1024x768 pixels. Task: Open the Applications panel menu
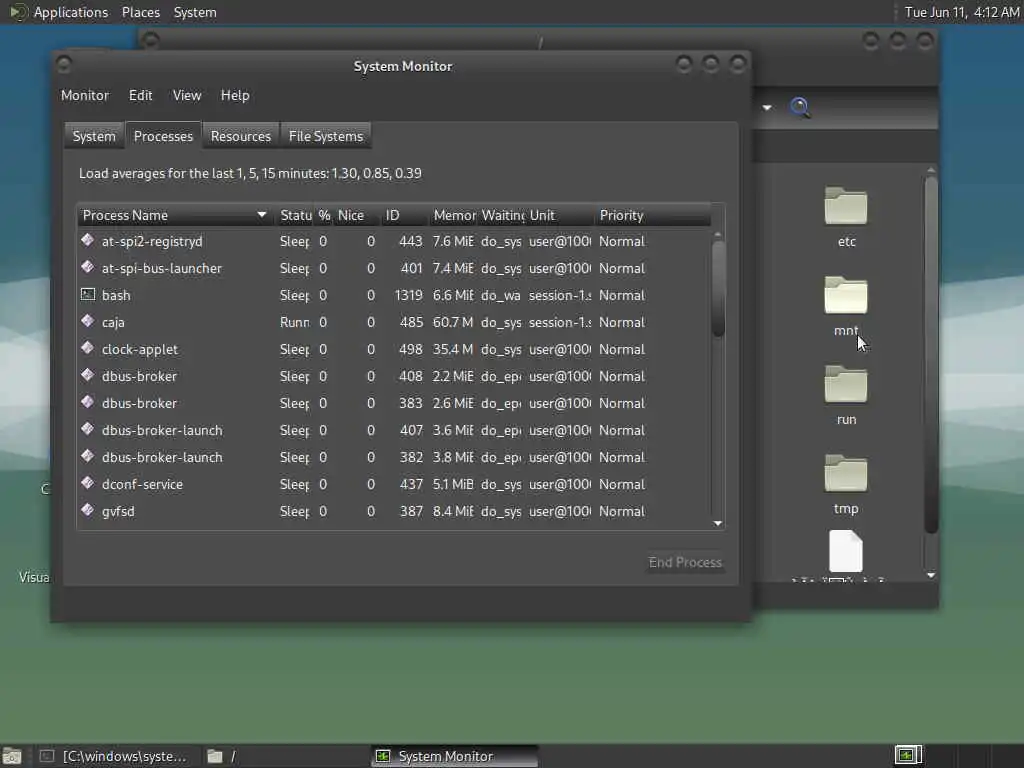pyautogui.click(x=71, y=12)
